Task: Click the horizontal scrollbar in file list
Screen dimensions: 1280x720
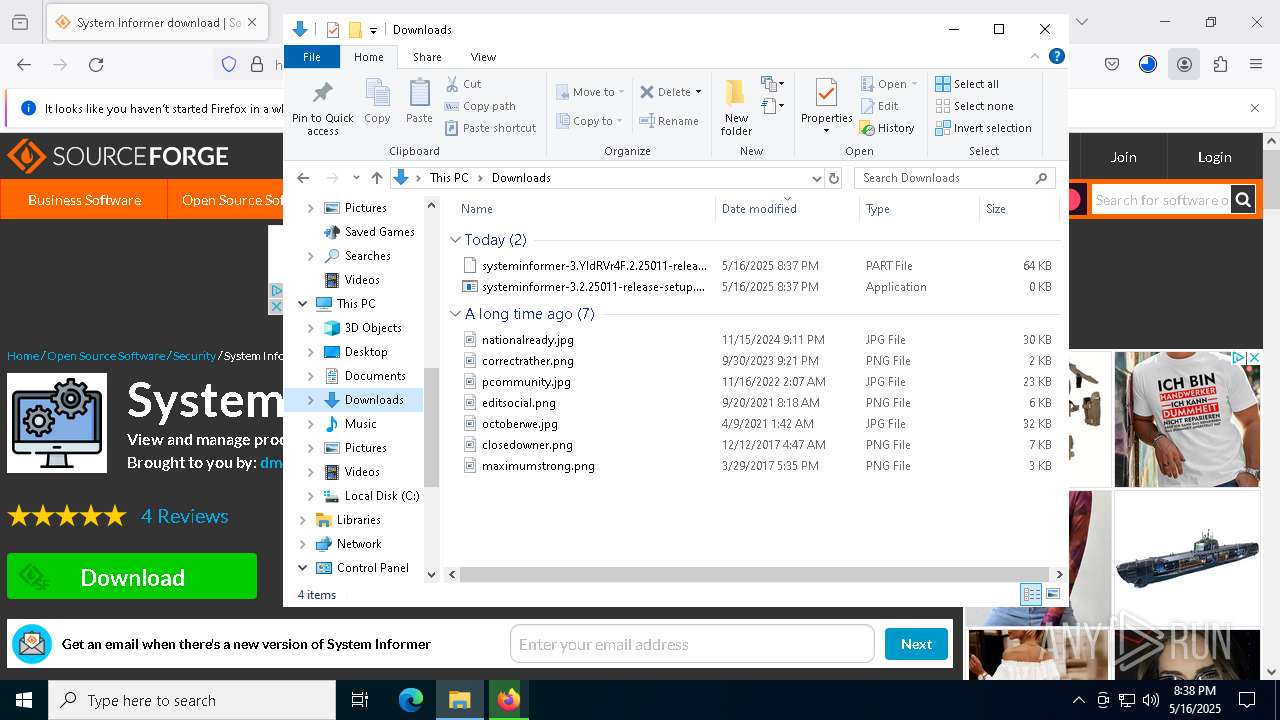Action: pos(754,574)
